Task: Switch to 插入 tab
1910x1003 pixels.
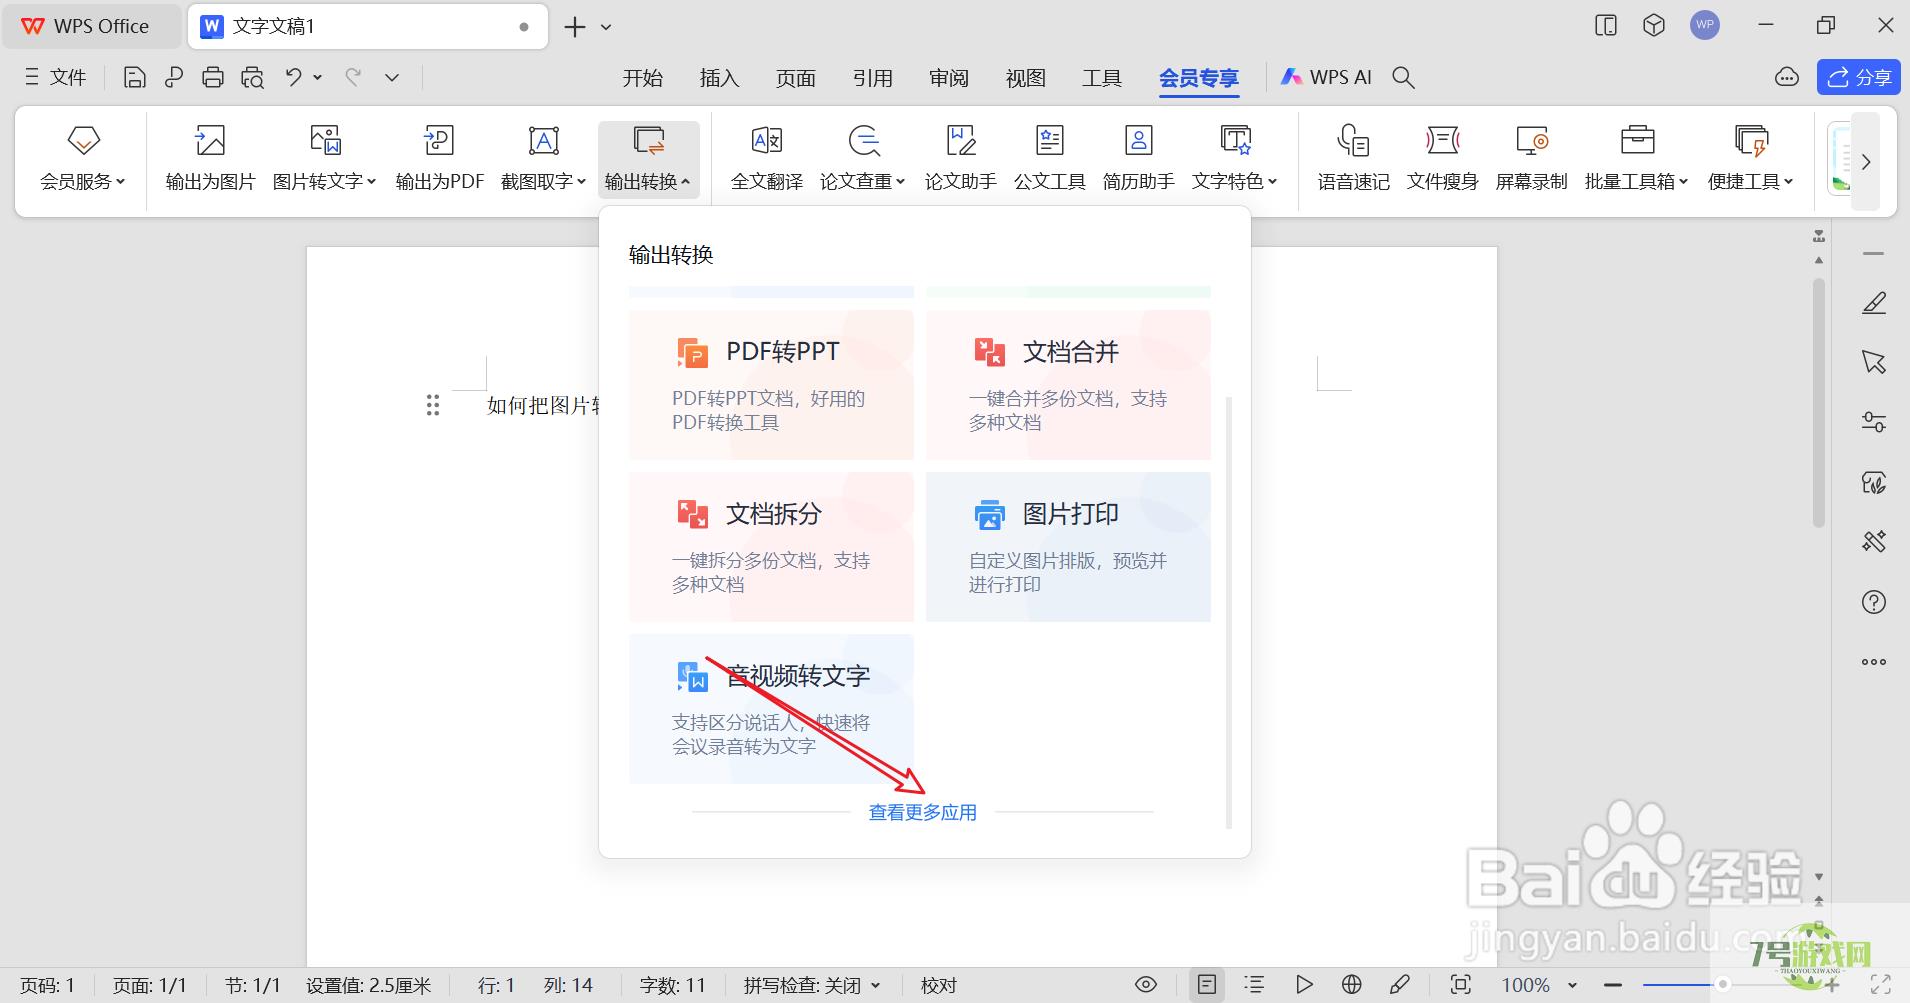Action: [x=719, y=78]
